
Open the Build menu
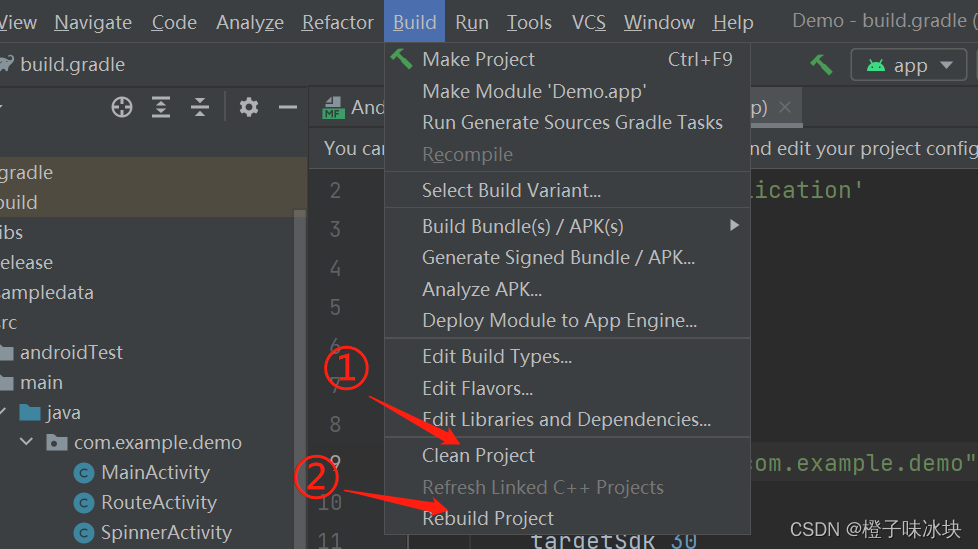415,22
